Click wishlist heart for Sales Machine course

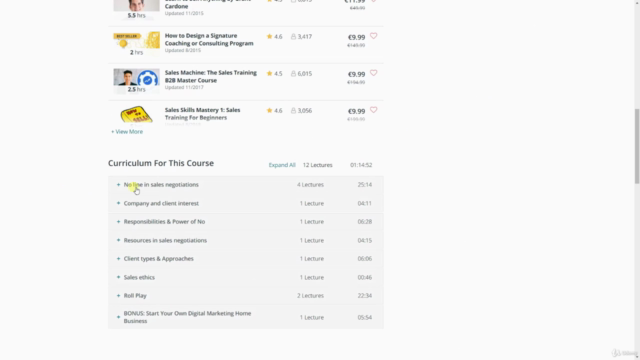tap(373, 73)
